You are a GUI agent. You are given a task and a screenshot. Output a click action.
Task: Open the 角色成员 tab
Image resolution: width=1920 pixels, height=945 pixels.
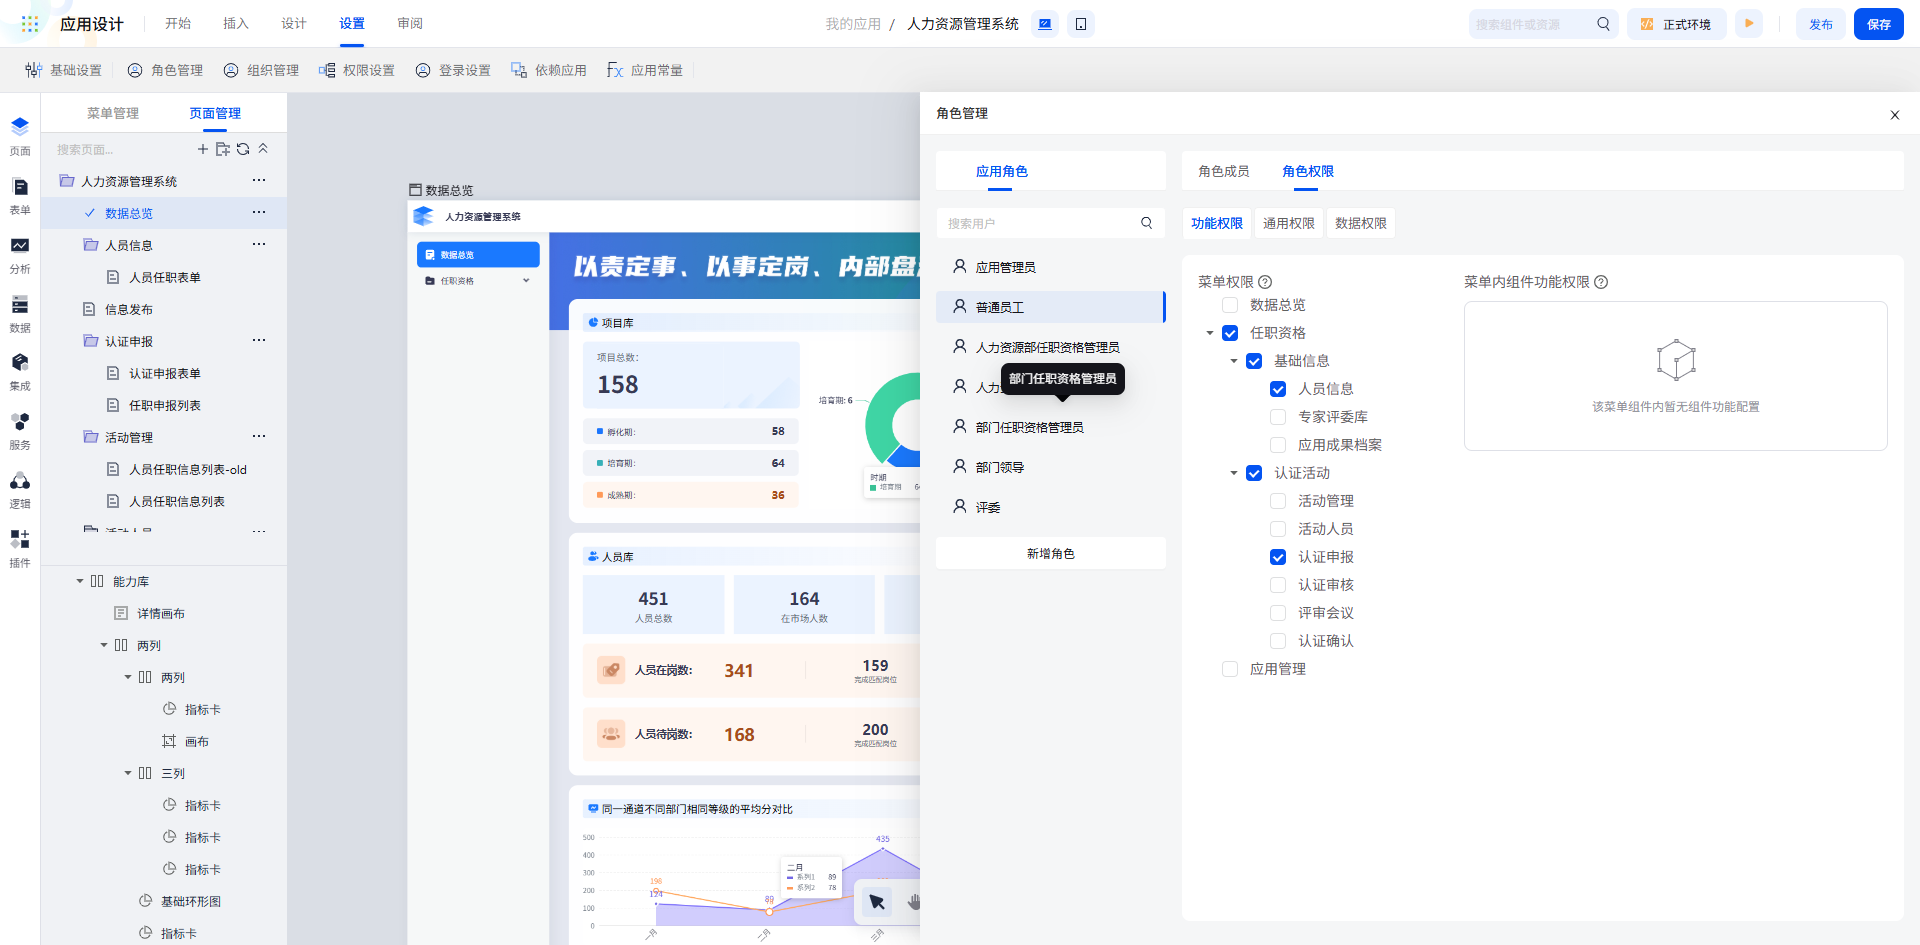[1223, 171]
